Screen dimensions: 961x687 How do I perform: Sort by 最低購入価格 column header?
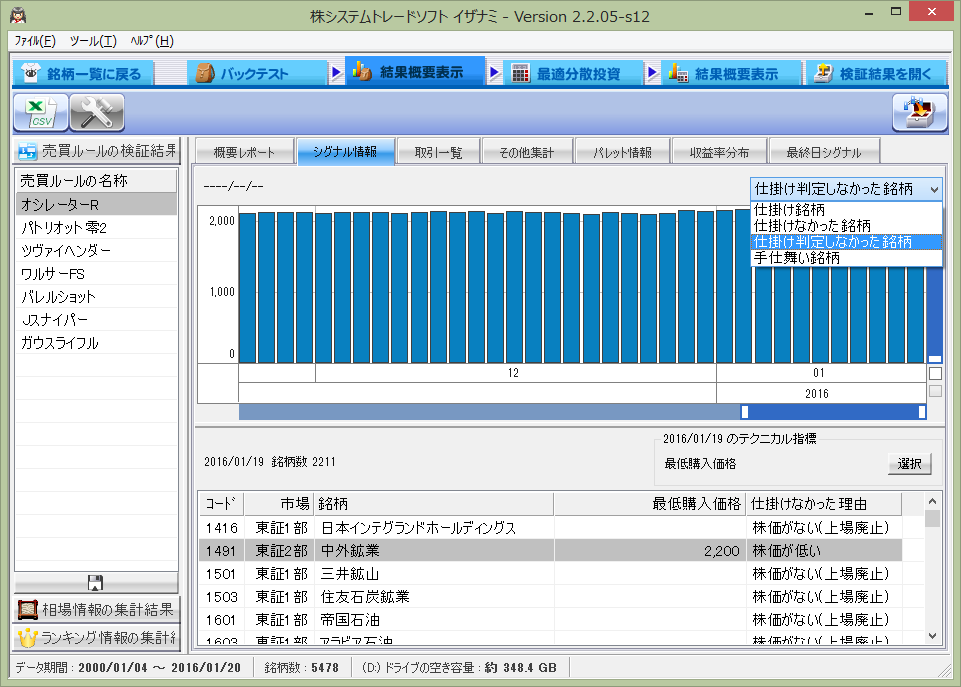[650, 504]
